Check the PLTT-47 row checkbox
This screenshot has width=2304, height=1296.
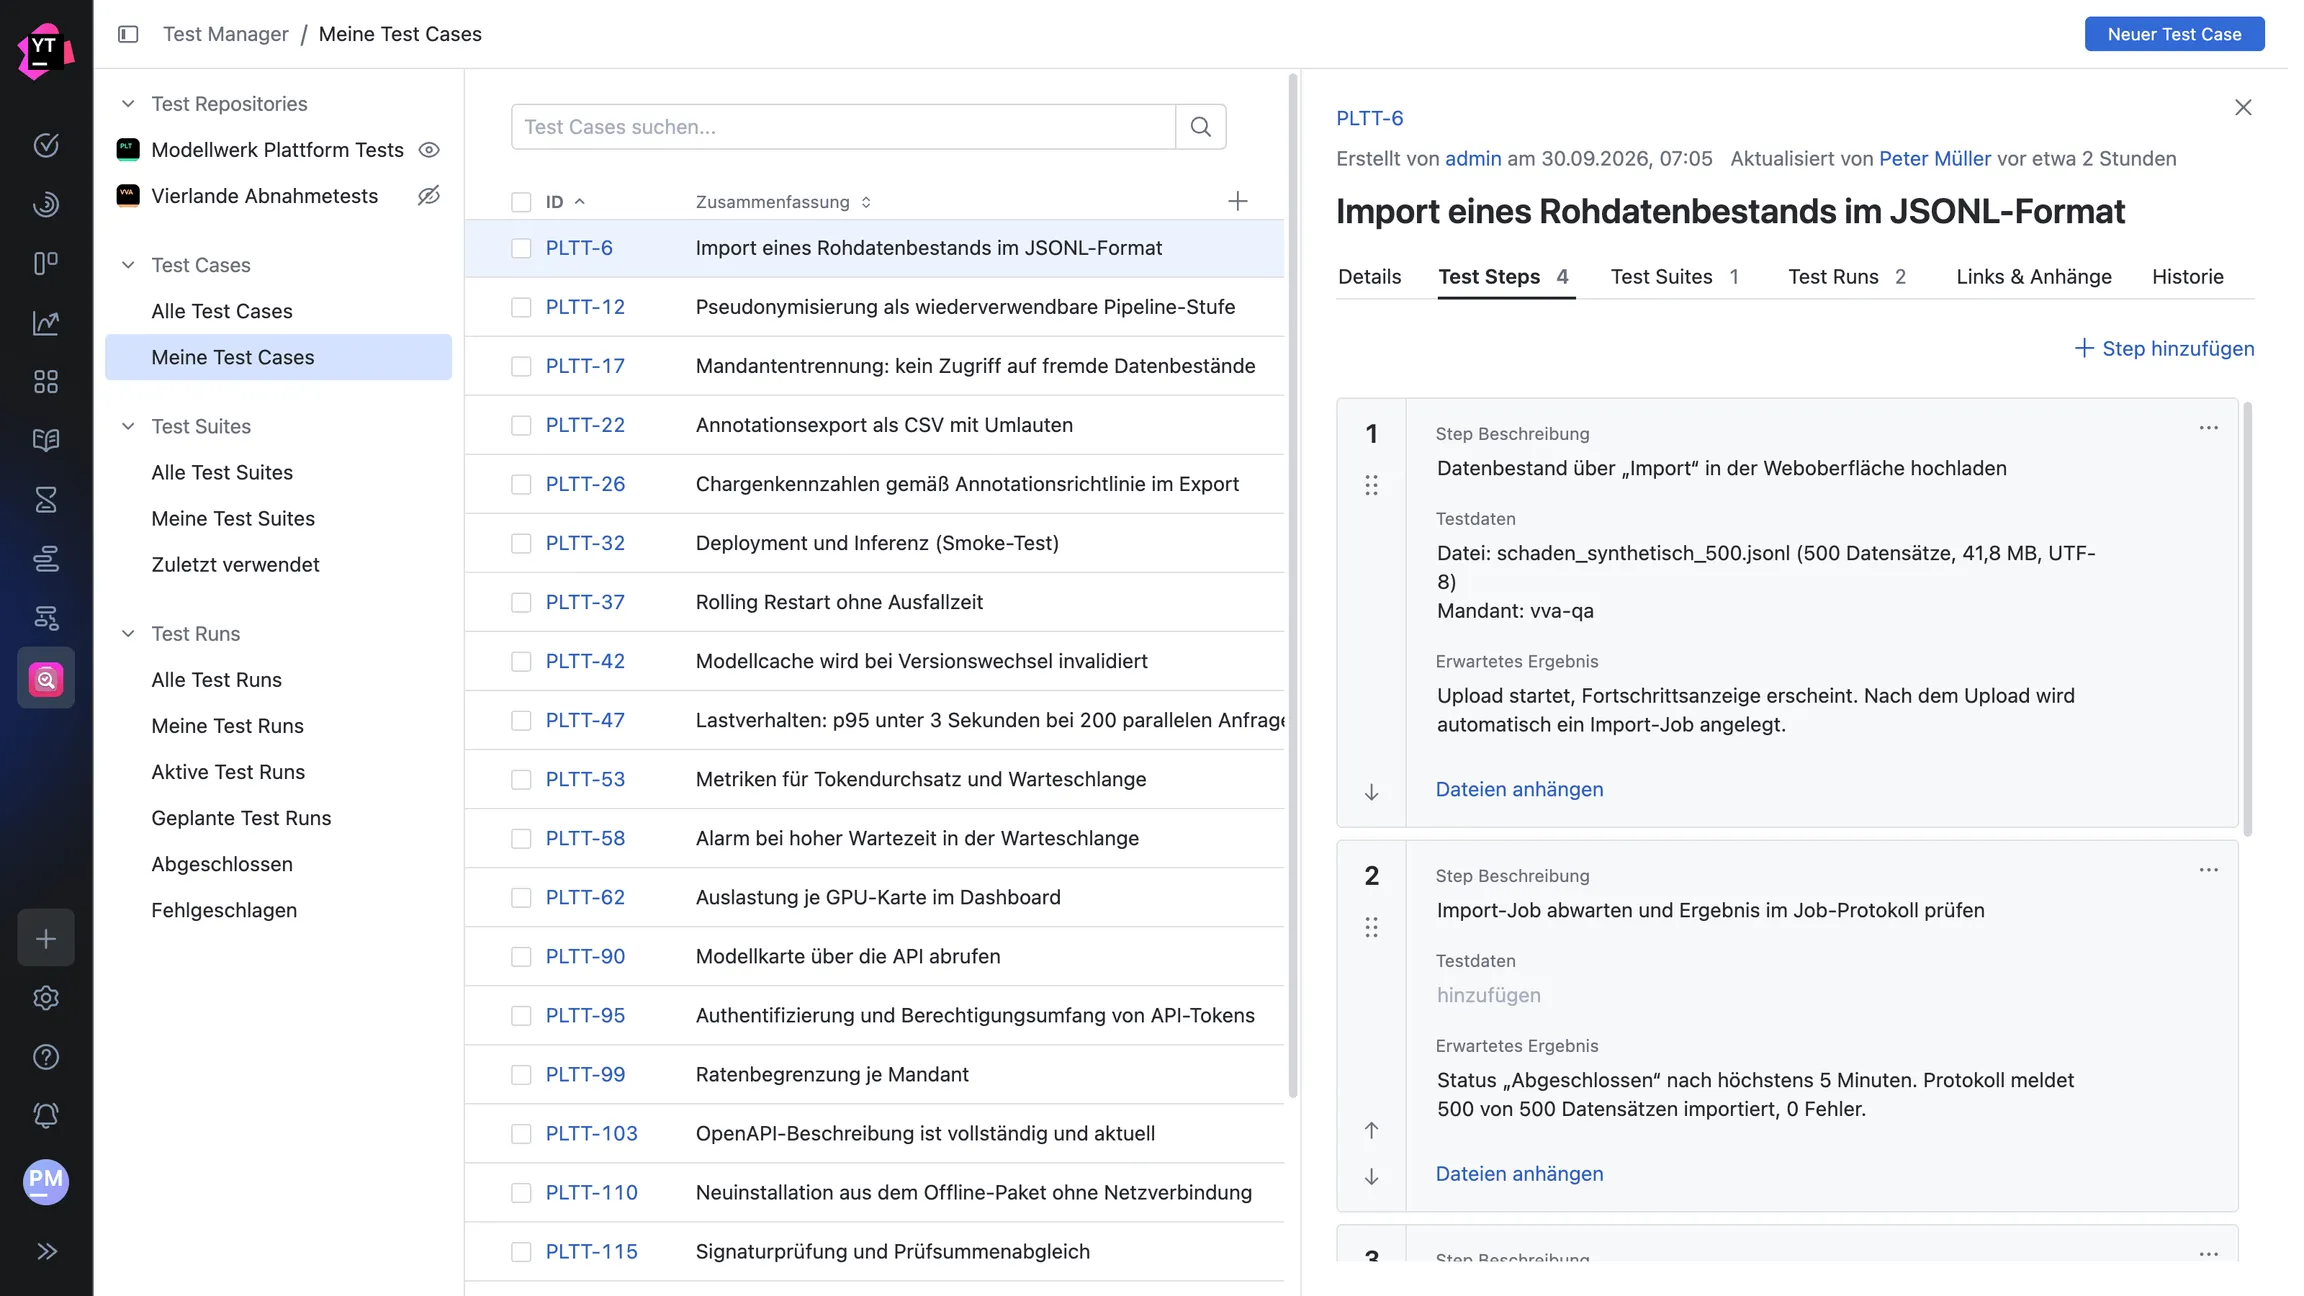[x=521, y=720]
